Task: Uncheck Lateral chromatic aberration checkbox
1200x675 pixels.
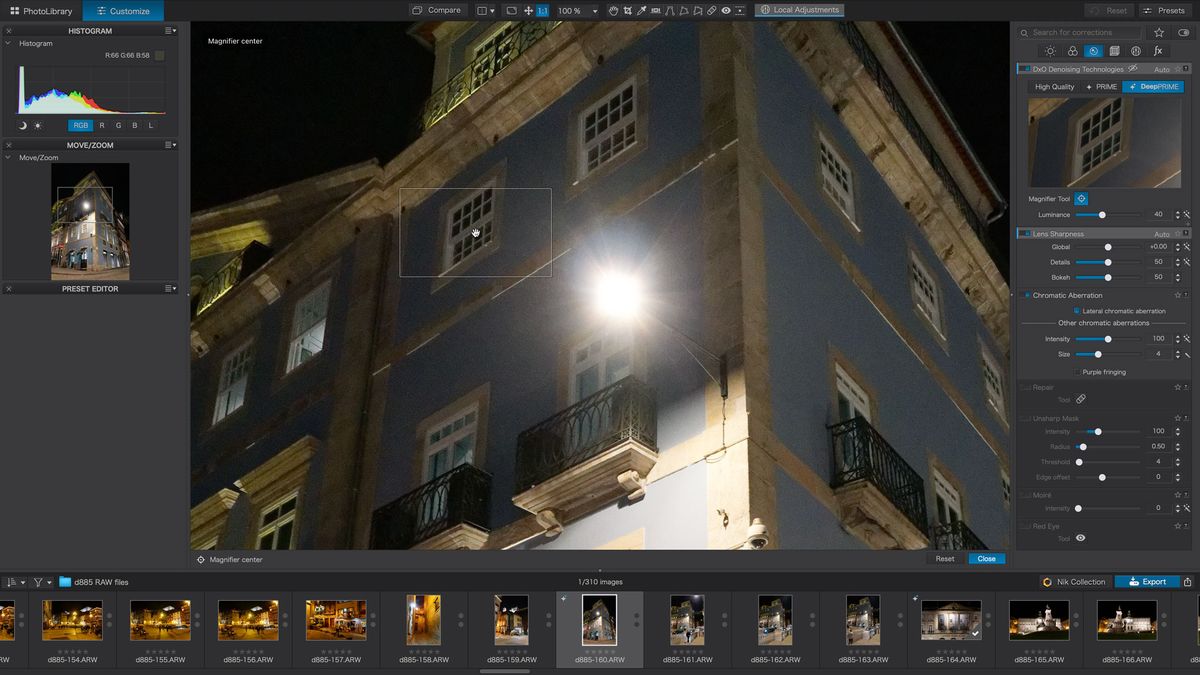Action: click(x=1076, y=311)
